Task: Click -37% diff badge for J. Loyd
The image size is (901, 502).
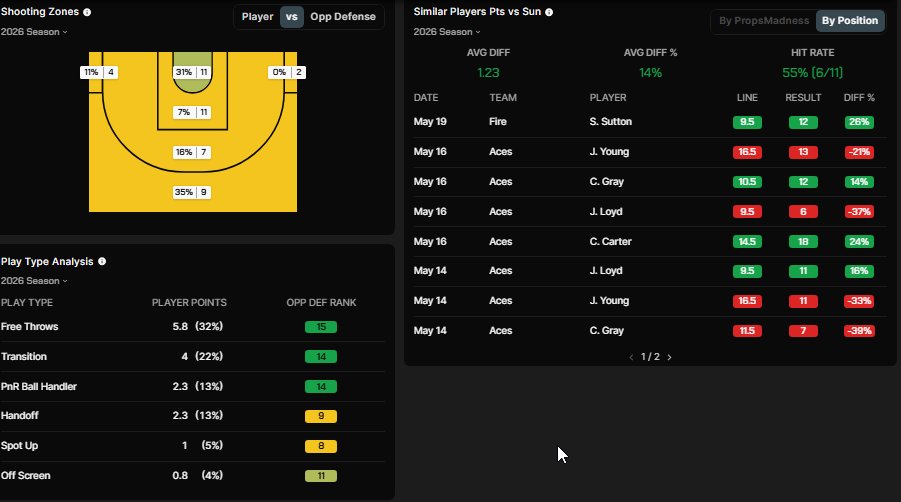Action: coord(859,212)
